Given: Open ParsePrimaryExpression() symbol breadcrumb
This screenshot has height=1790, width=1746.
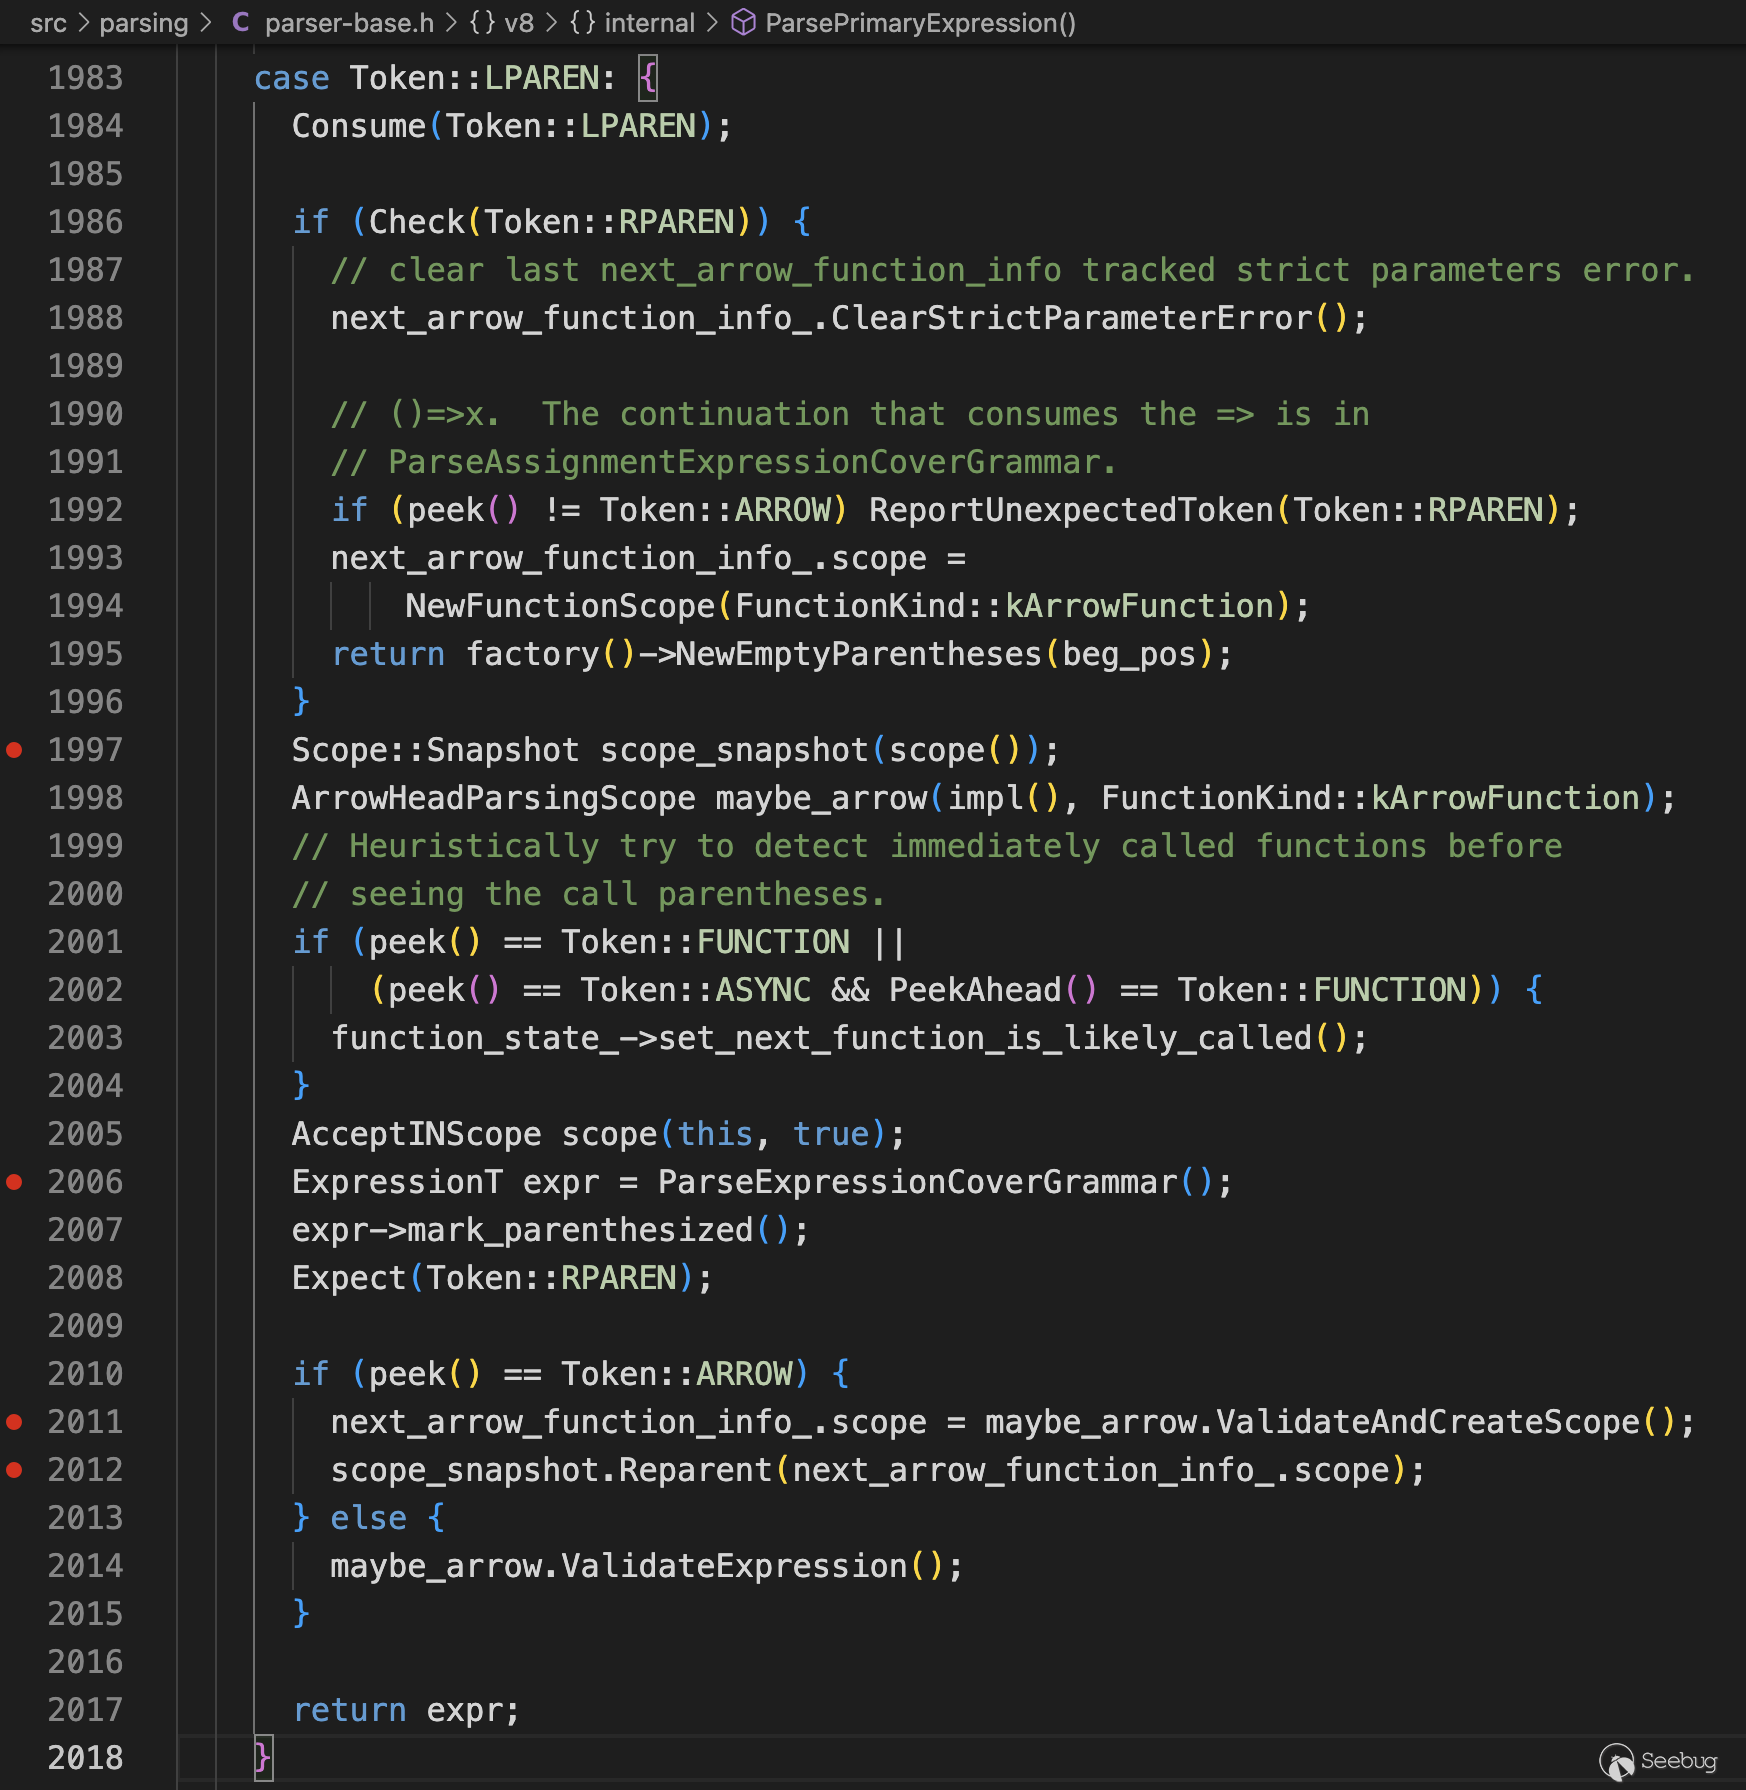Looking at the screenshot, I should tap(920, 22).
